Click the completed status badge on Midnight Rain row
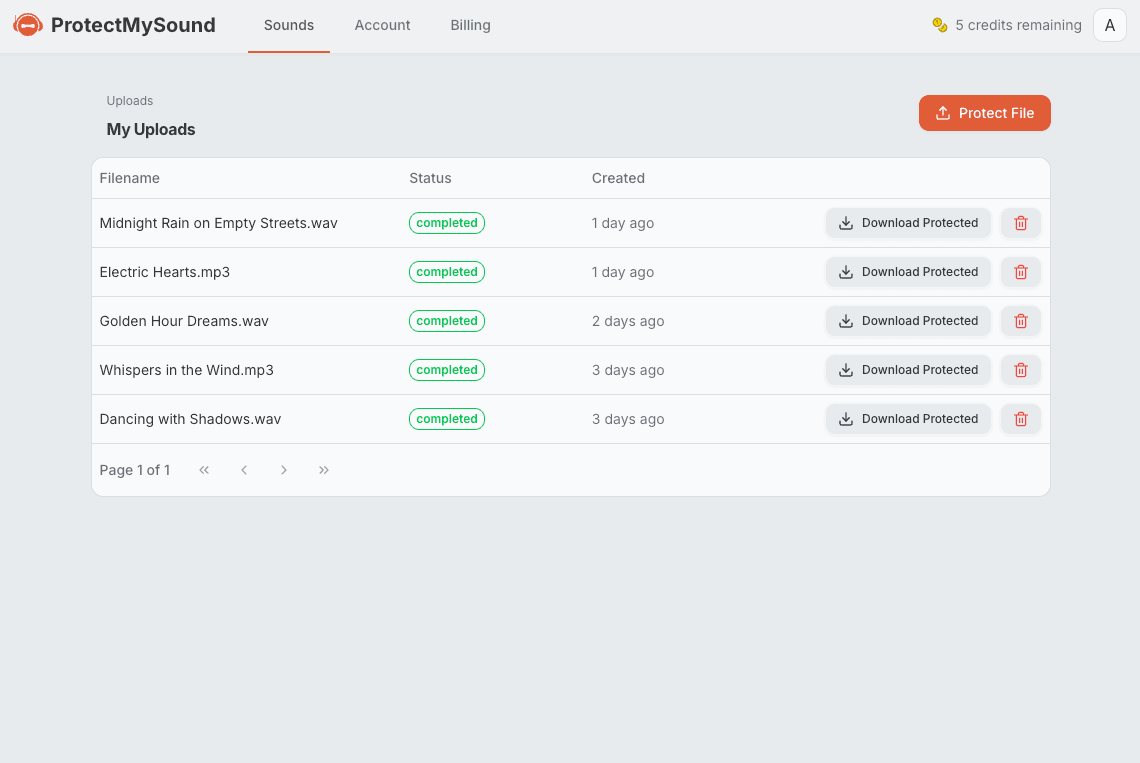1140x763 pixels. coord(447,222)
